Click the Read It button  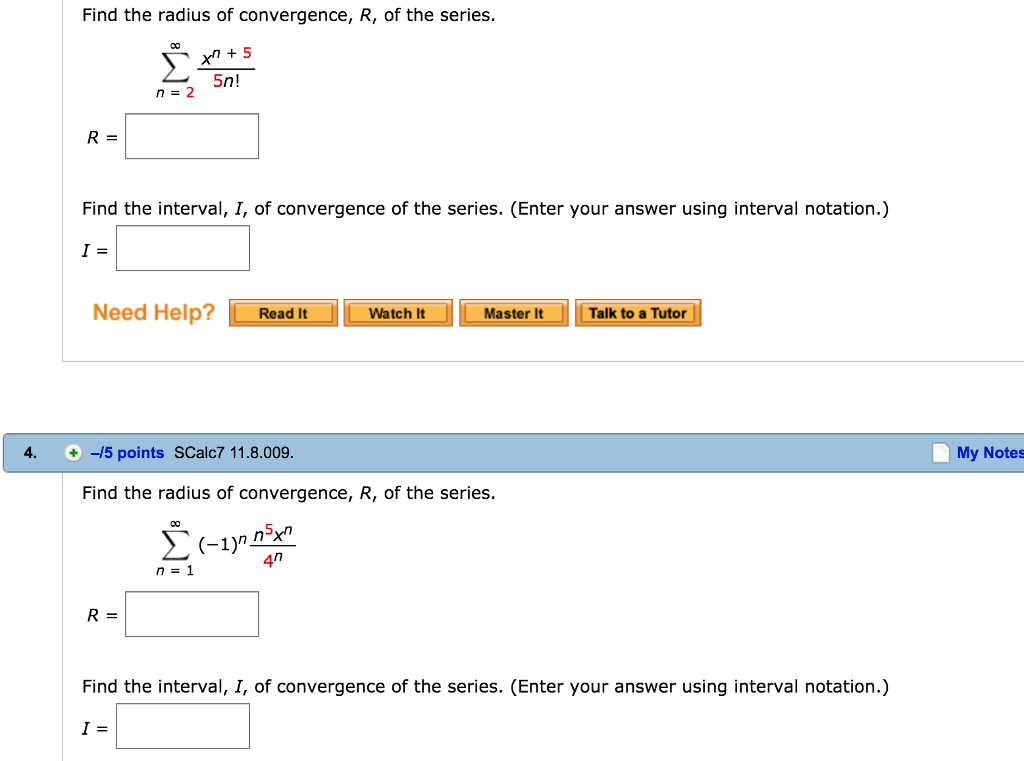click(x=283, y=312)
